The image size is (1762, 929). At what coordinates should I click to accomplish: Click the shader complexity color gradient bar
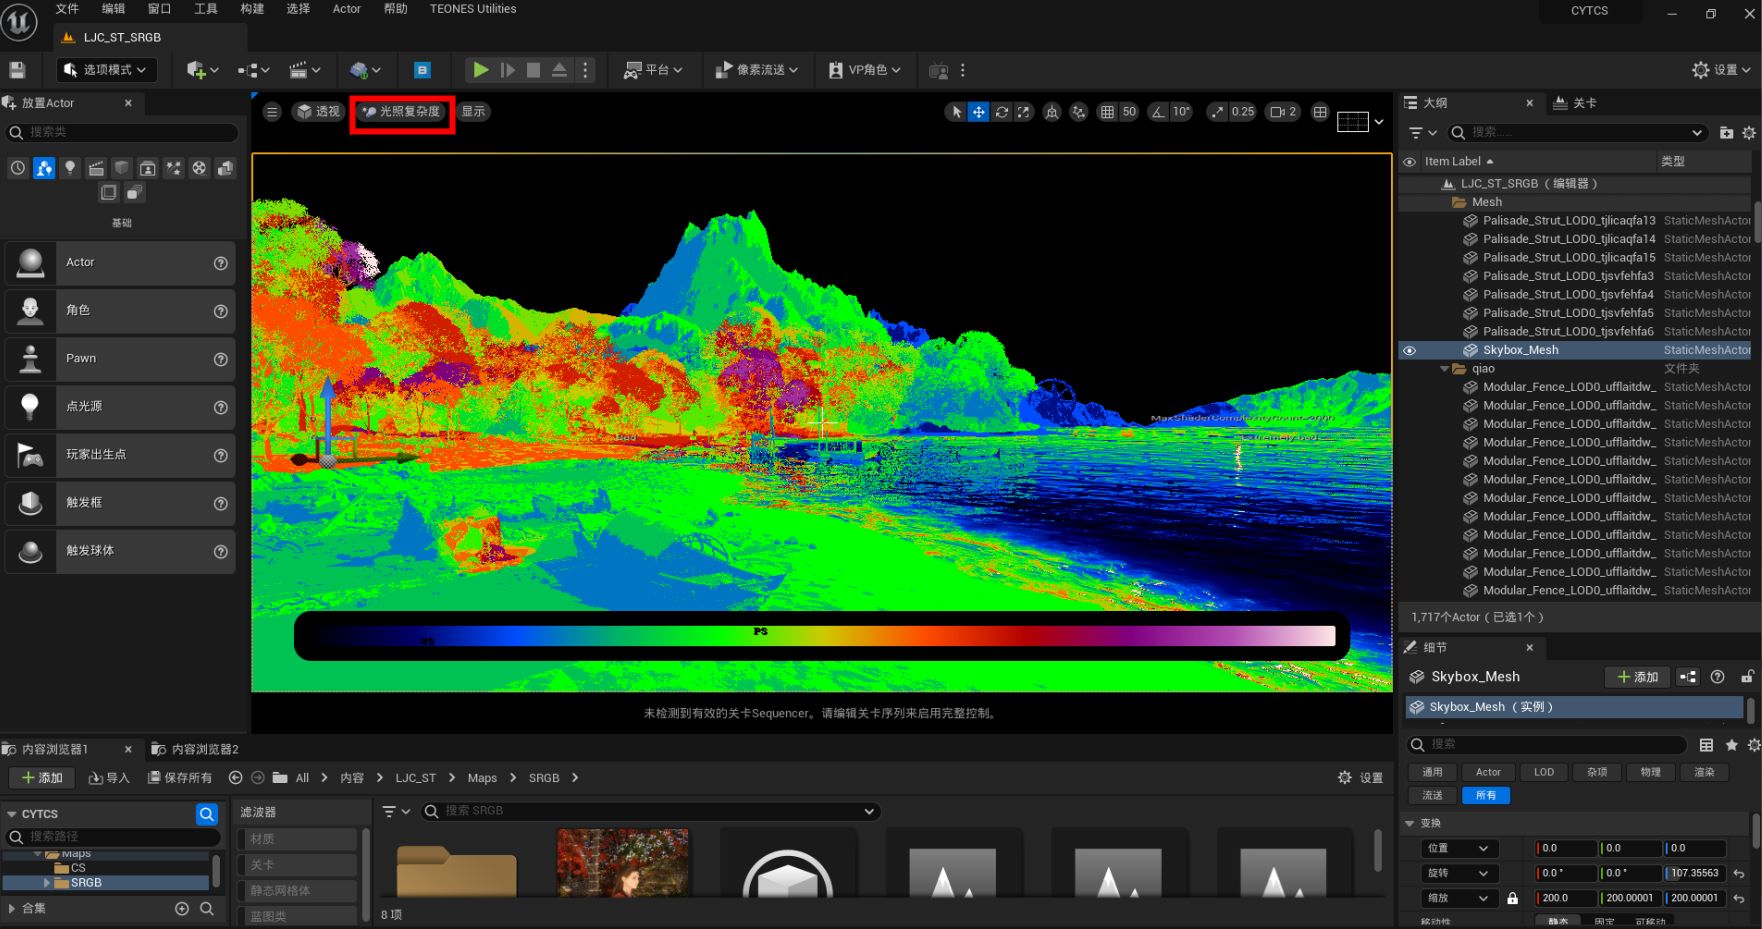pos(821,636)
